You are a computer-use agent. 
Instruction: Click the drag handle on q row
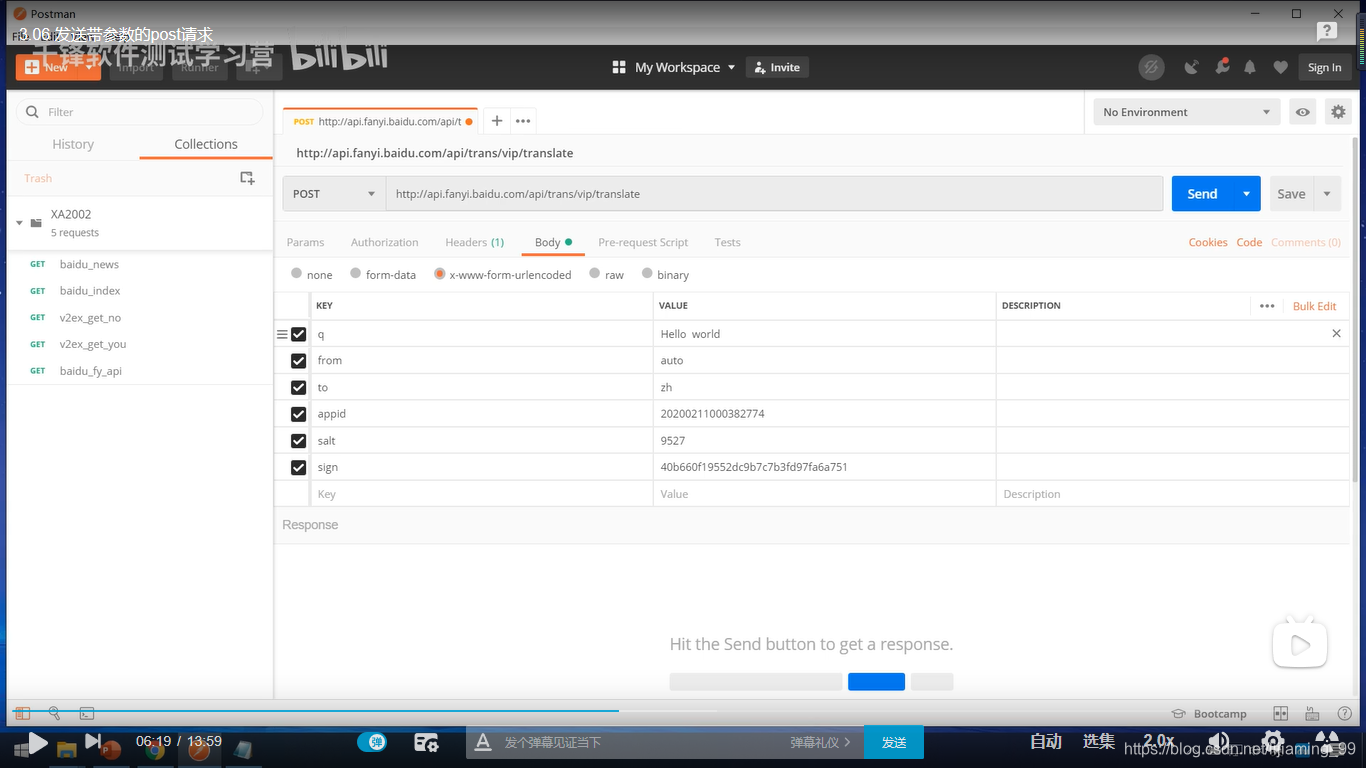point(282,334)
